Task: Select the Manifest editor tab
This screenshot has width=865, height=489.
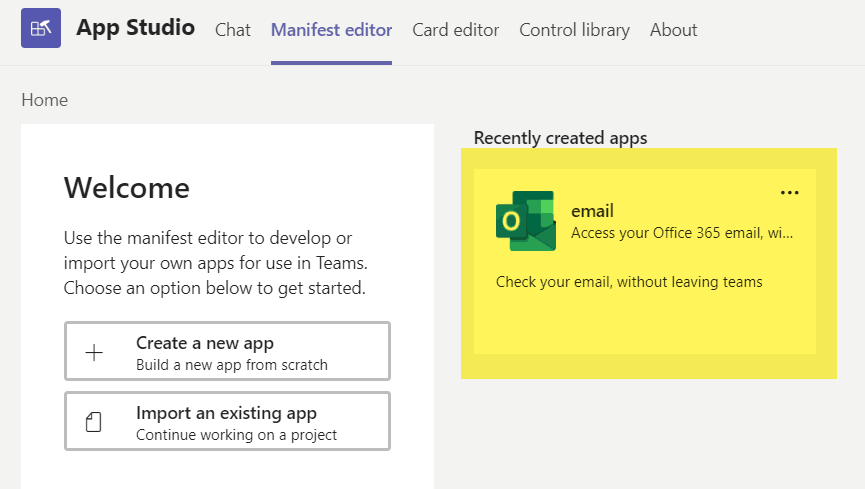Action: [331, 30]
